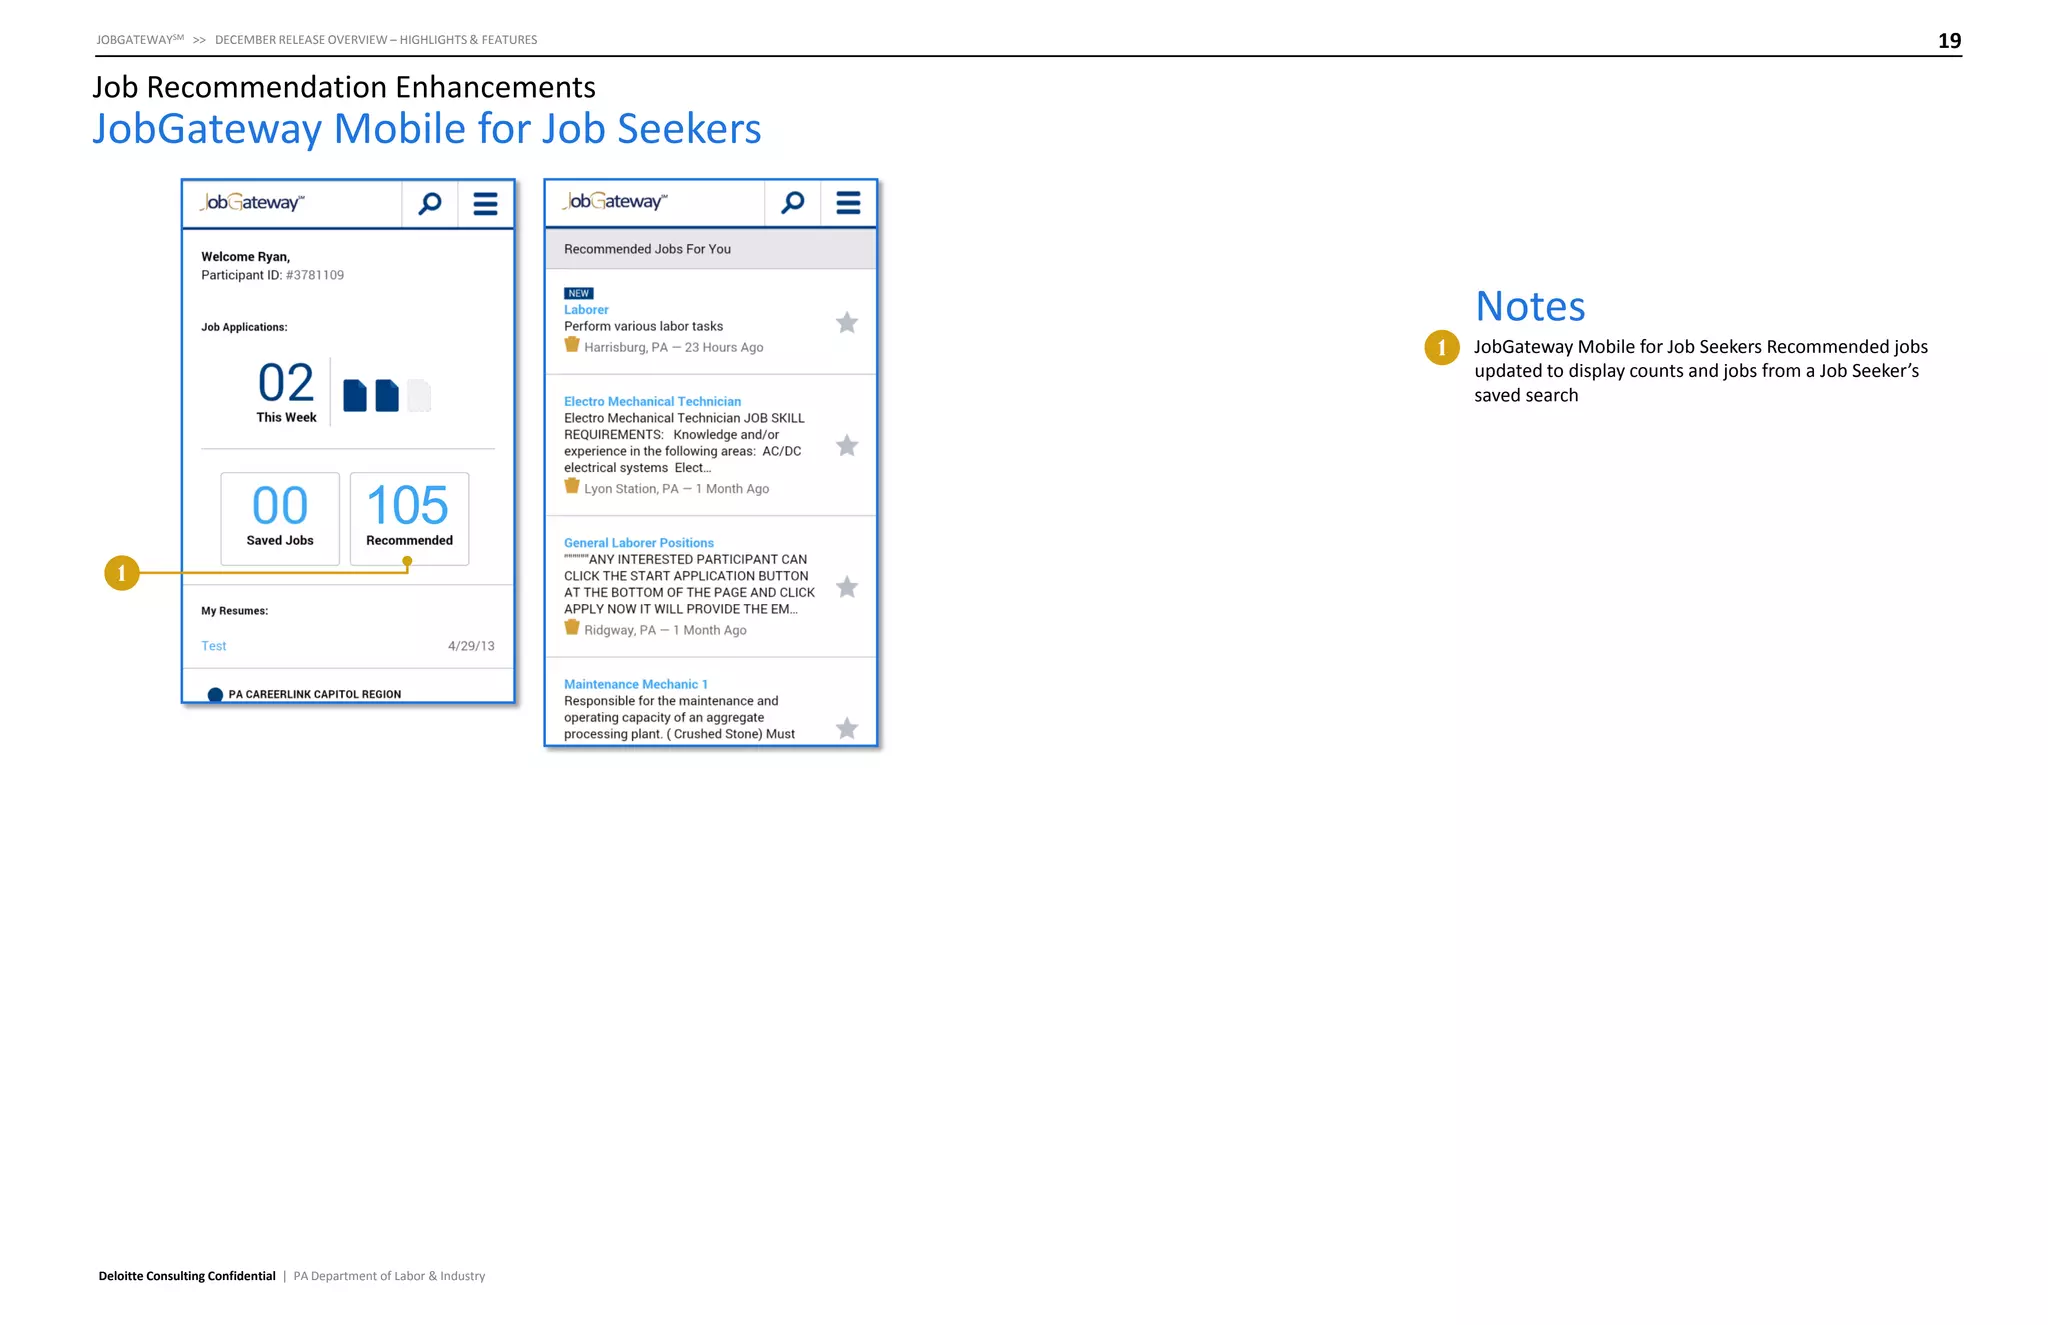Image resolution: width=2048 pixels, height=1325 pixels.
Task: Star the Maintenance Mechanic 1 job
Action: pyautogui.click(x=847, y=728)
